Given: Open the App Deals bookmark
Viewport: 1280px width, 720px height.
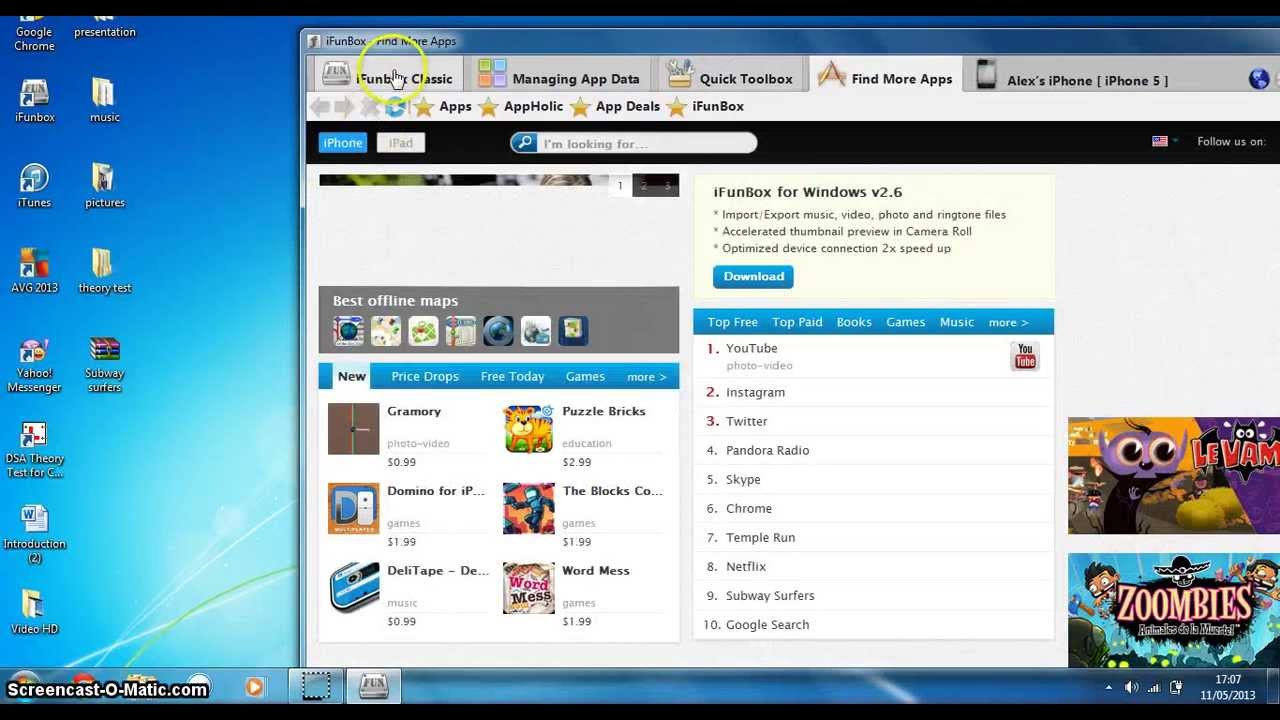Looking at the screenshot, I should click(616, 106).
